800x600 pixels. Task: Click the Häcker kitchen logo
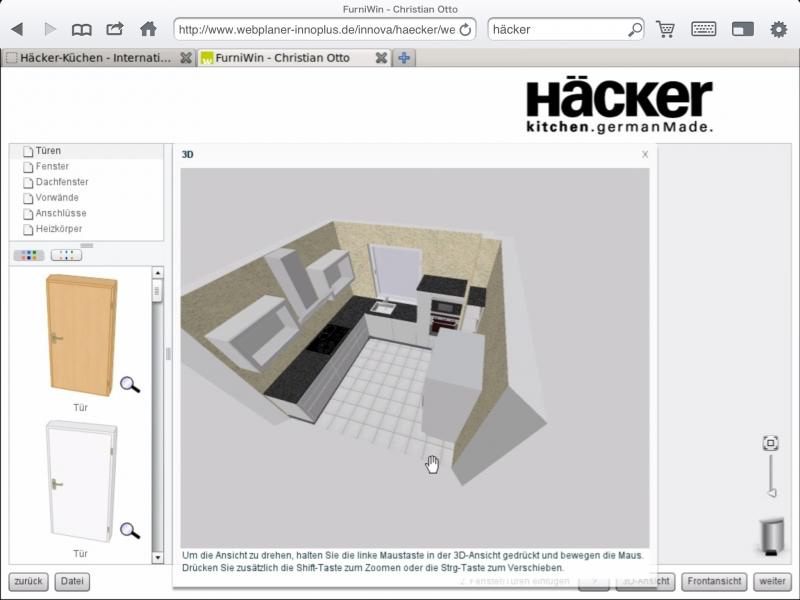pos(619,106)
